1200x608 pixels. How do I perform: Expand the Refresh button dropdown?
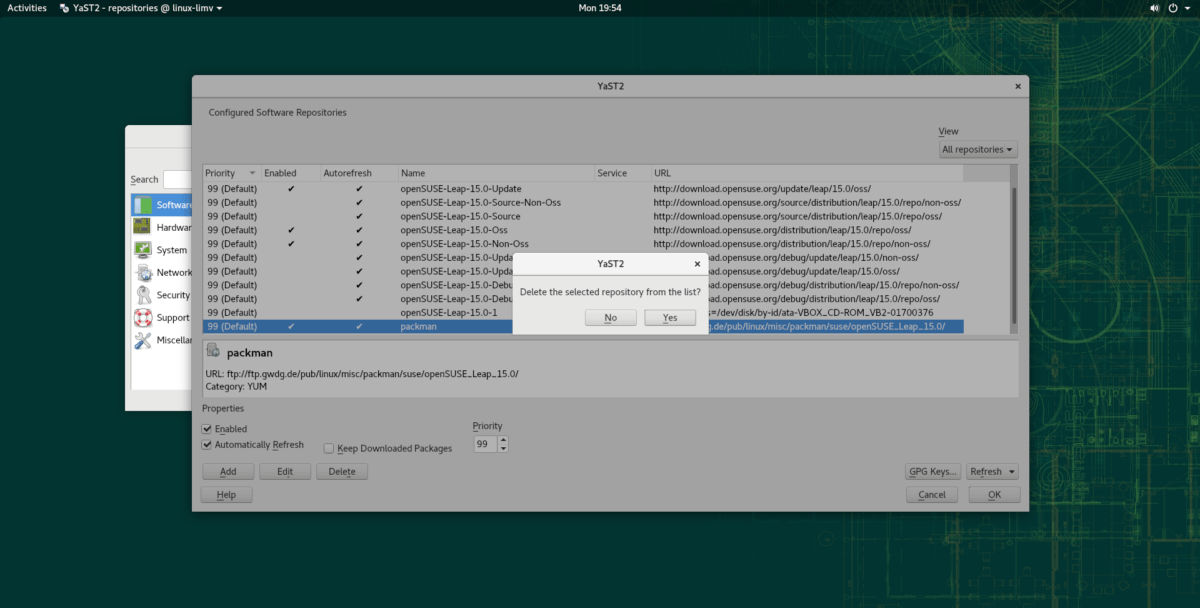click(x=1011, y=472)
